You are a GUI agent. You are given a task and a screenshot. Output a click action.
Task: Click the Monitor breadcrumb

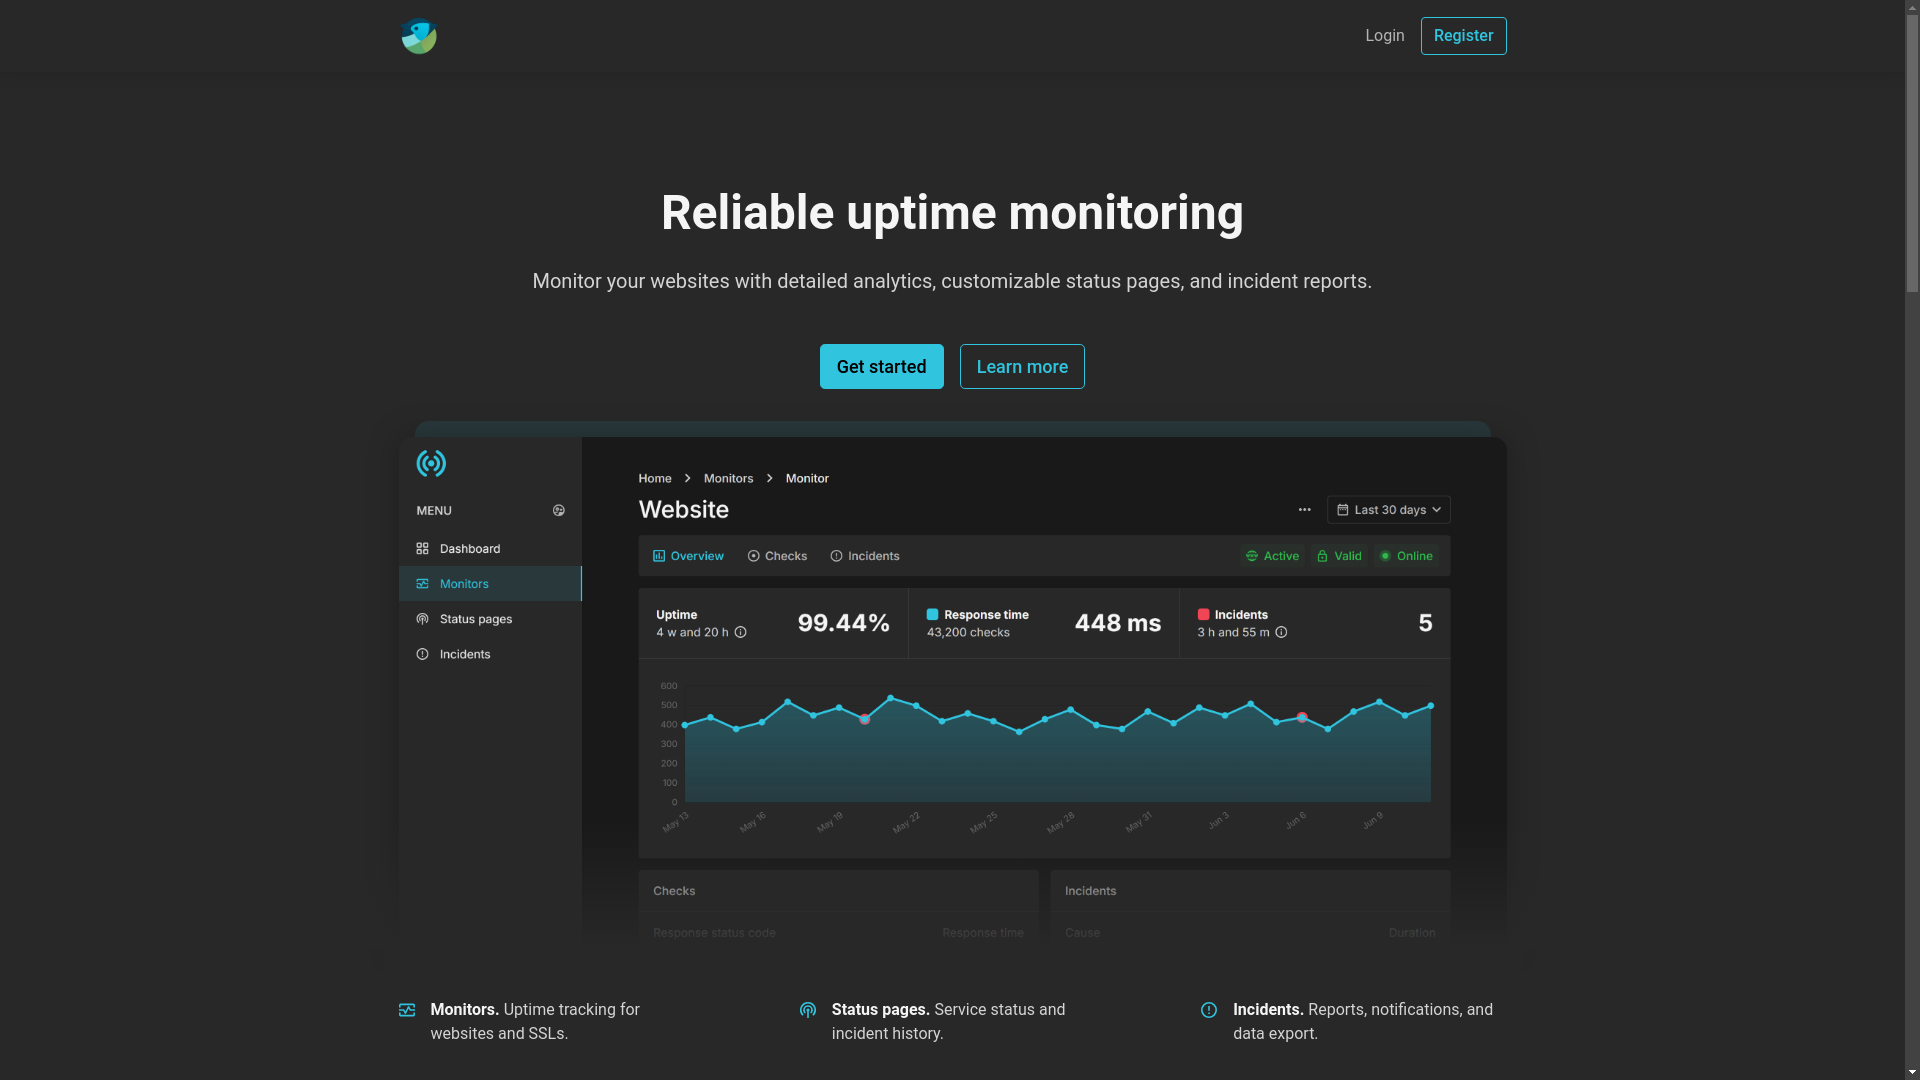807,478
